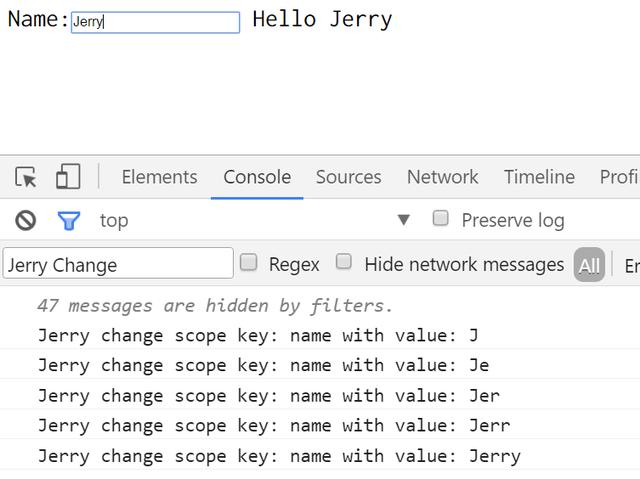The image size is (640, 479).
Task: Toggle the device toolbar icon
Action: (68, 177)
